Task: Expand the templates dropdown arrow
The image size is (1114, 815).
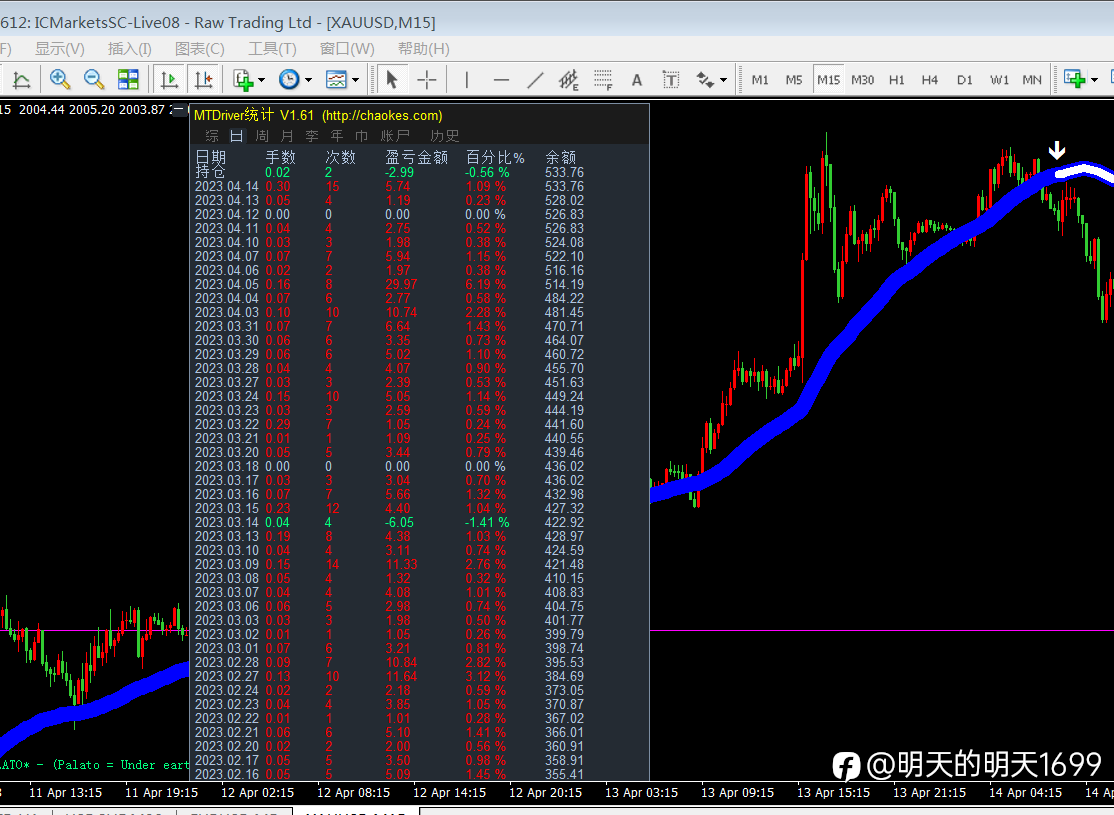Action: [355, 80]
